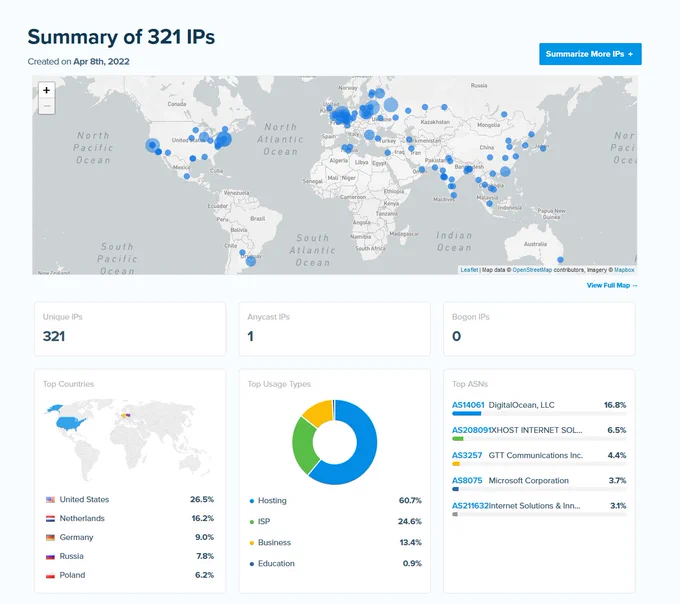Click the Hosting 60.7% value
Screen dimensions: 680x604
pos(410,501)
